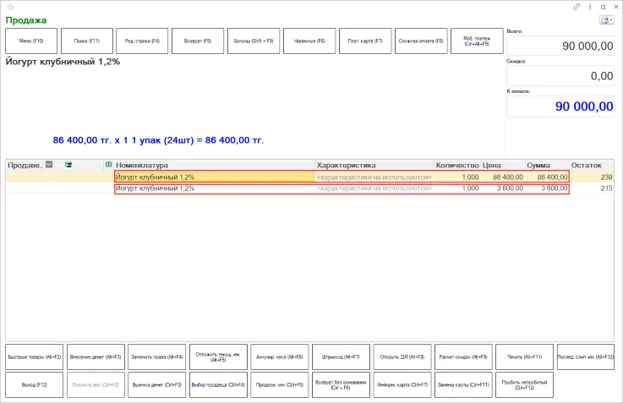Viewport: 623px width, 403px height.
Task: Click Продолж. чек (Ctrl+F5) button
Action: click(x=279, y=385)
